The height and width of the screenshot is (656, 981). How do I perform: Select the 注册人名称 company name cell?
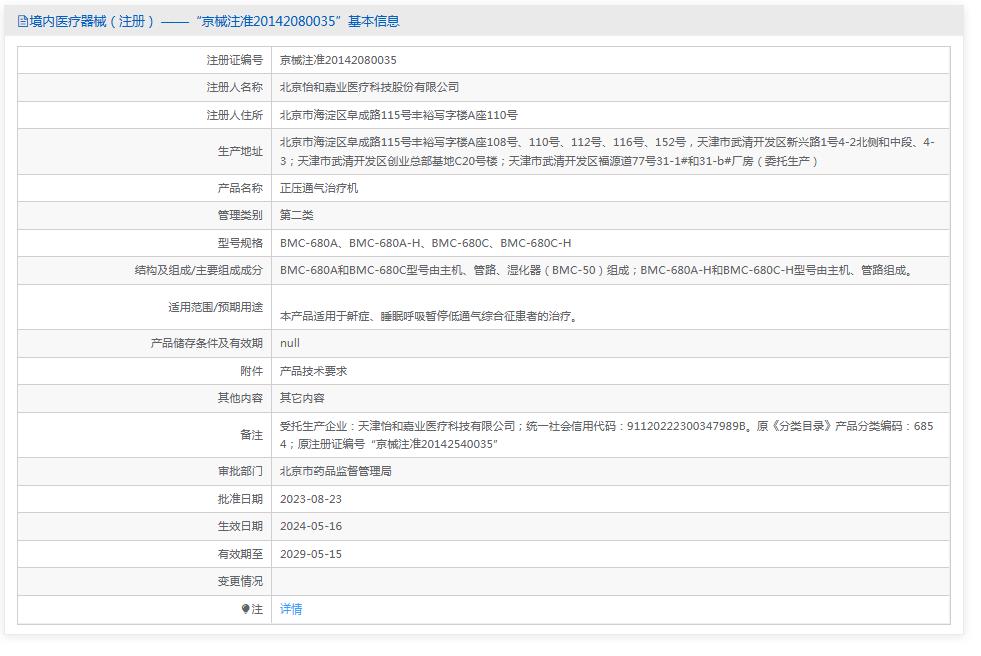370,87
